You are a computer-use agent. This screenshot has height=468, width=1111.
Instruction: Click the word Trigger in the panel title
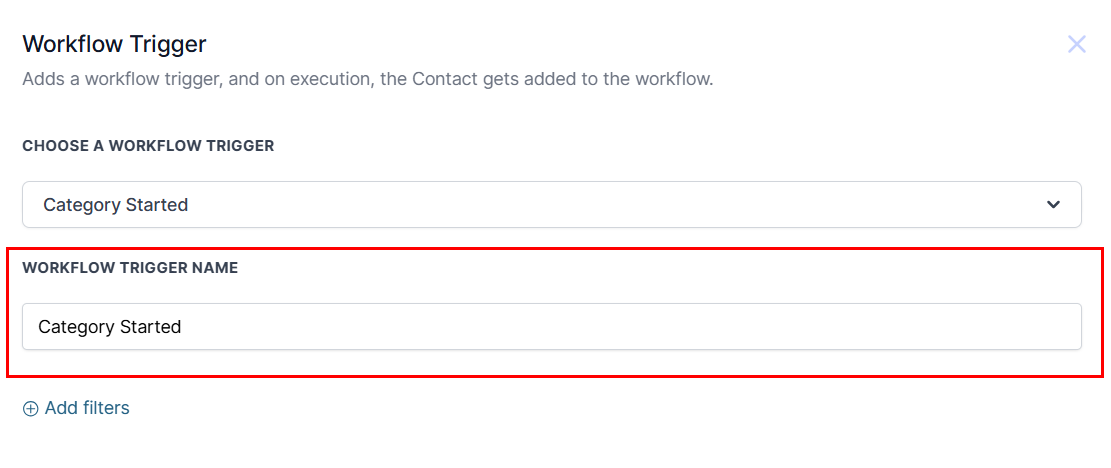[x=169, y=45]
